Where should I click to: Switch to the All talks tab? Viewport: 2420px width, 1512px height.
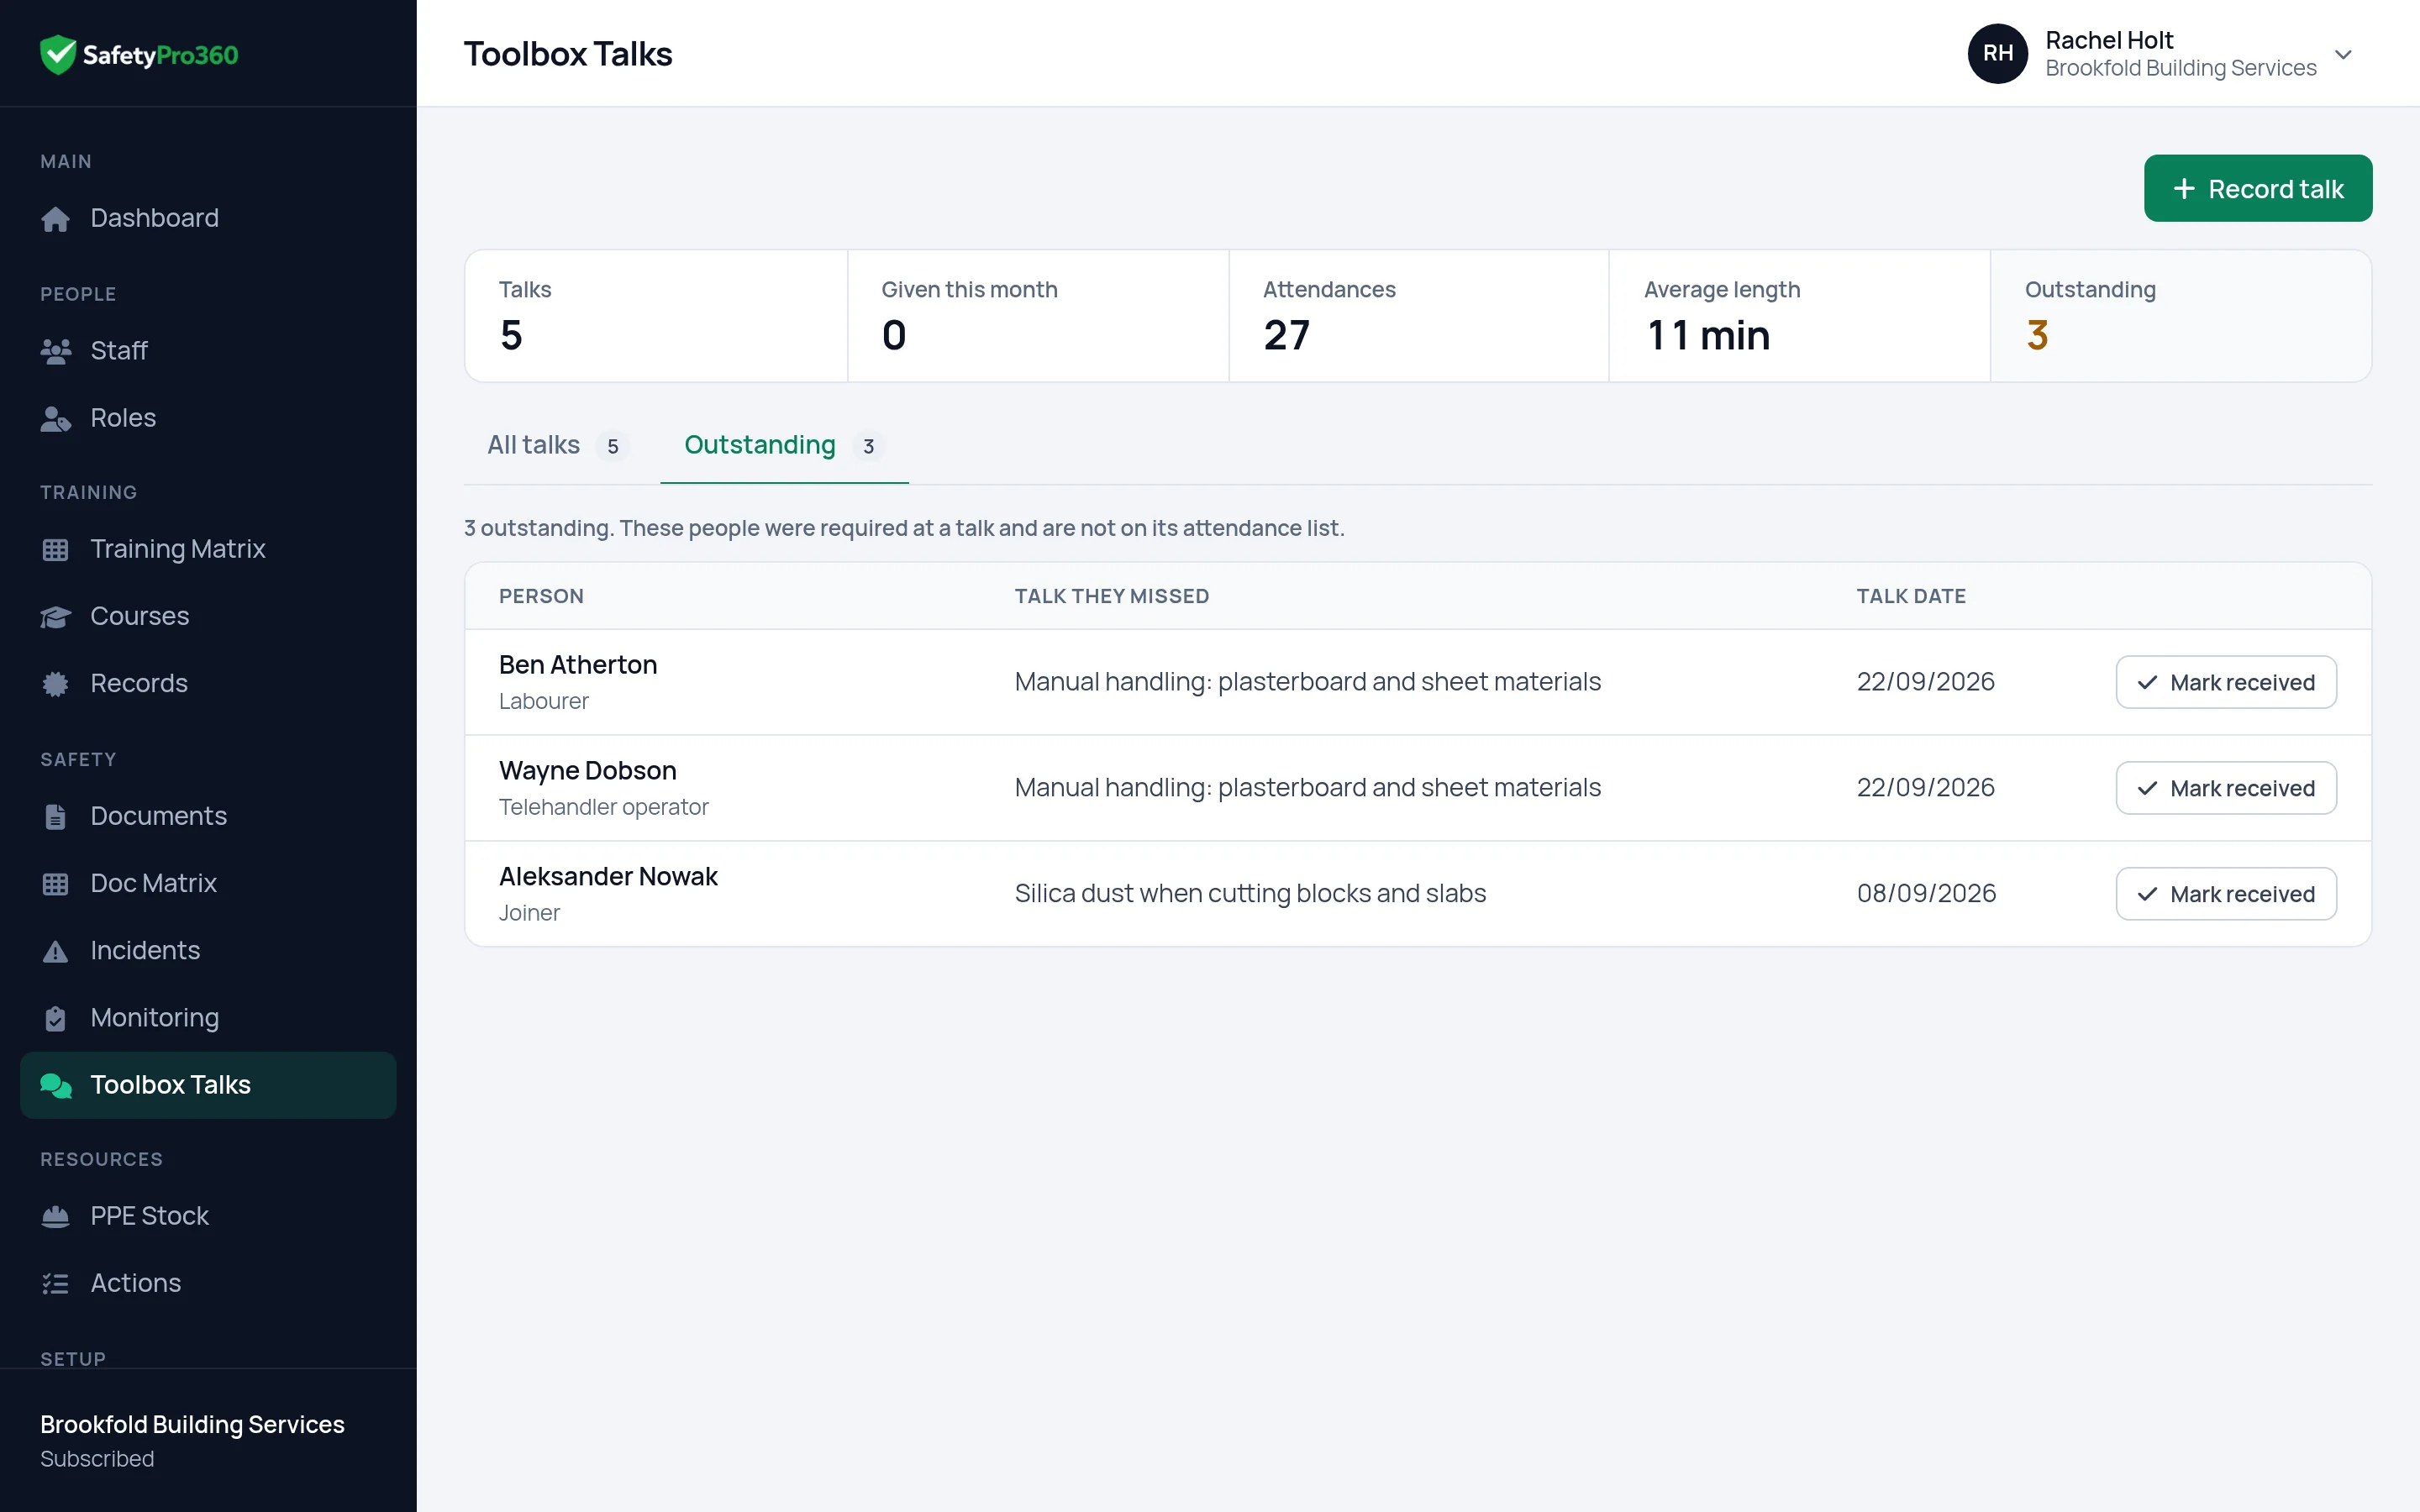click(x=557, y=445)
